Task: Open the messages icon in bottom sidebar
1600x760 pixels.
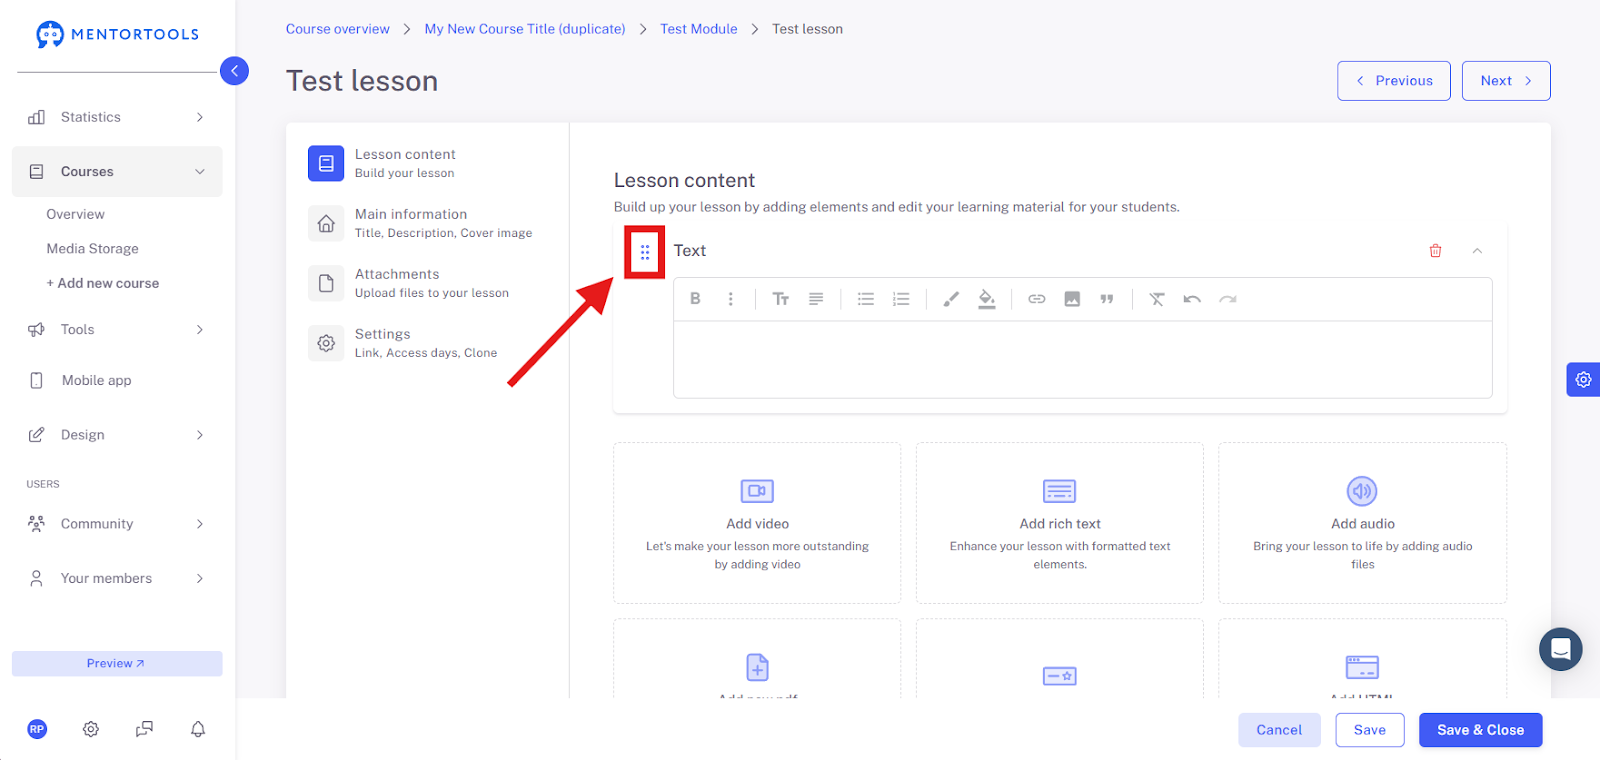Action: tap(145, 729)
